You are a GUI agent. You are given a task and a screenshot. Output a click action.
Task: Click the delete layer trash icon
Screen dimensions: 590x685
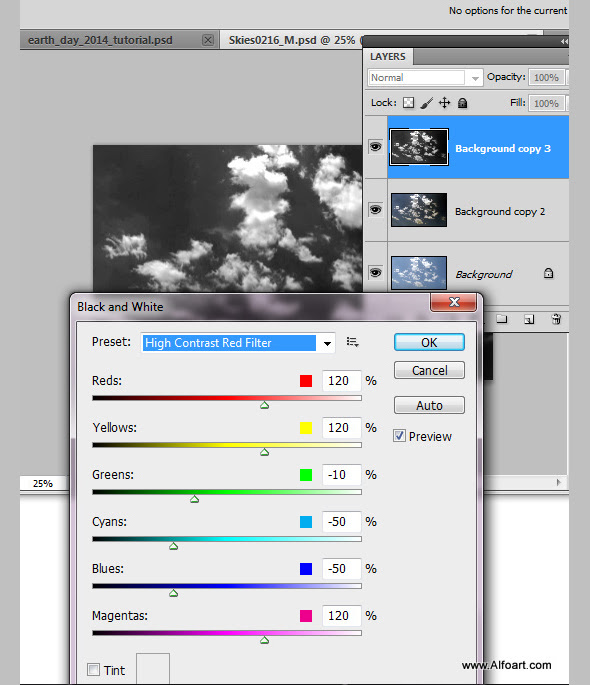556,319
